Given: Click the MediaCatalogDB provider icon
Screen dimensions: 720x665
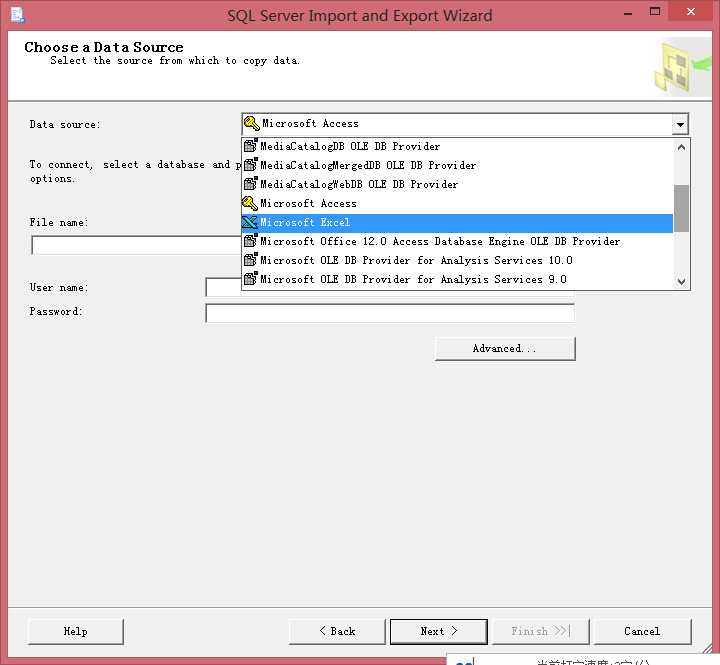Looking at the screenshot, I should pos(250,146).
